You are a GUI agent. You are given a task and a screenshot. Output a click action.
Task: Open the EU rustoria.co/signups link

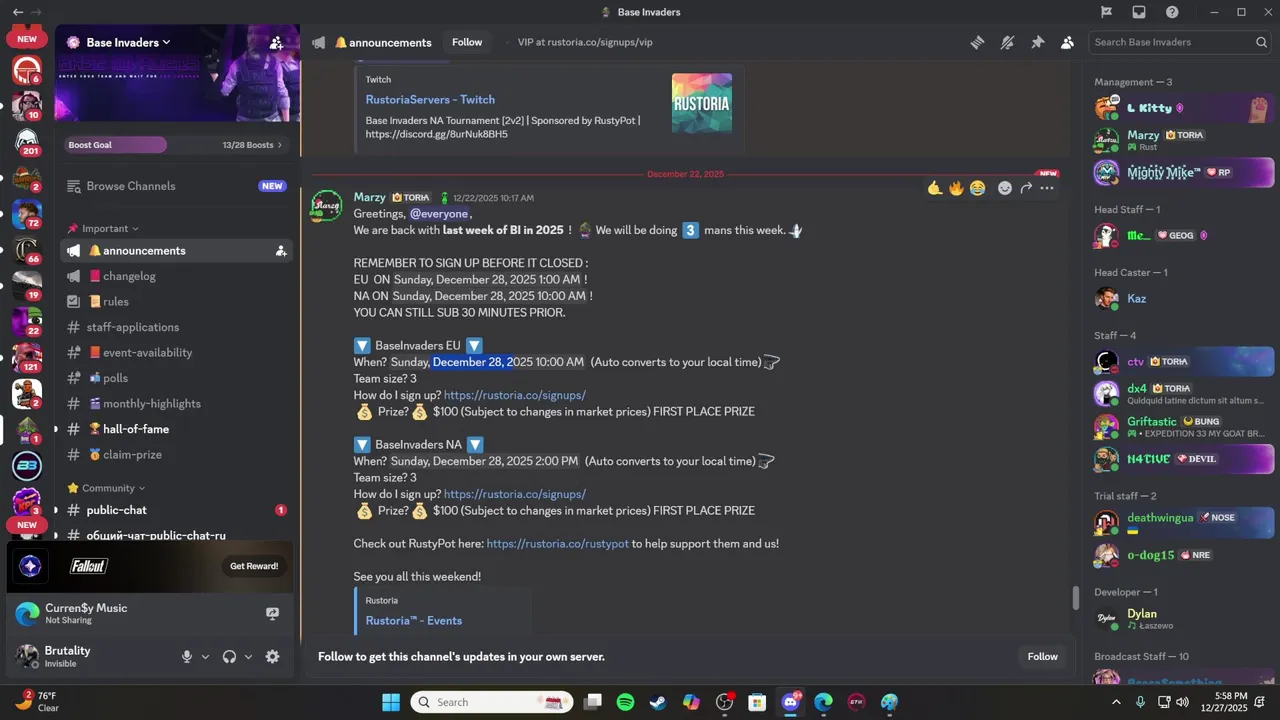[515, 395]
